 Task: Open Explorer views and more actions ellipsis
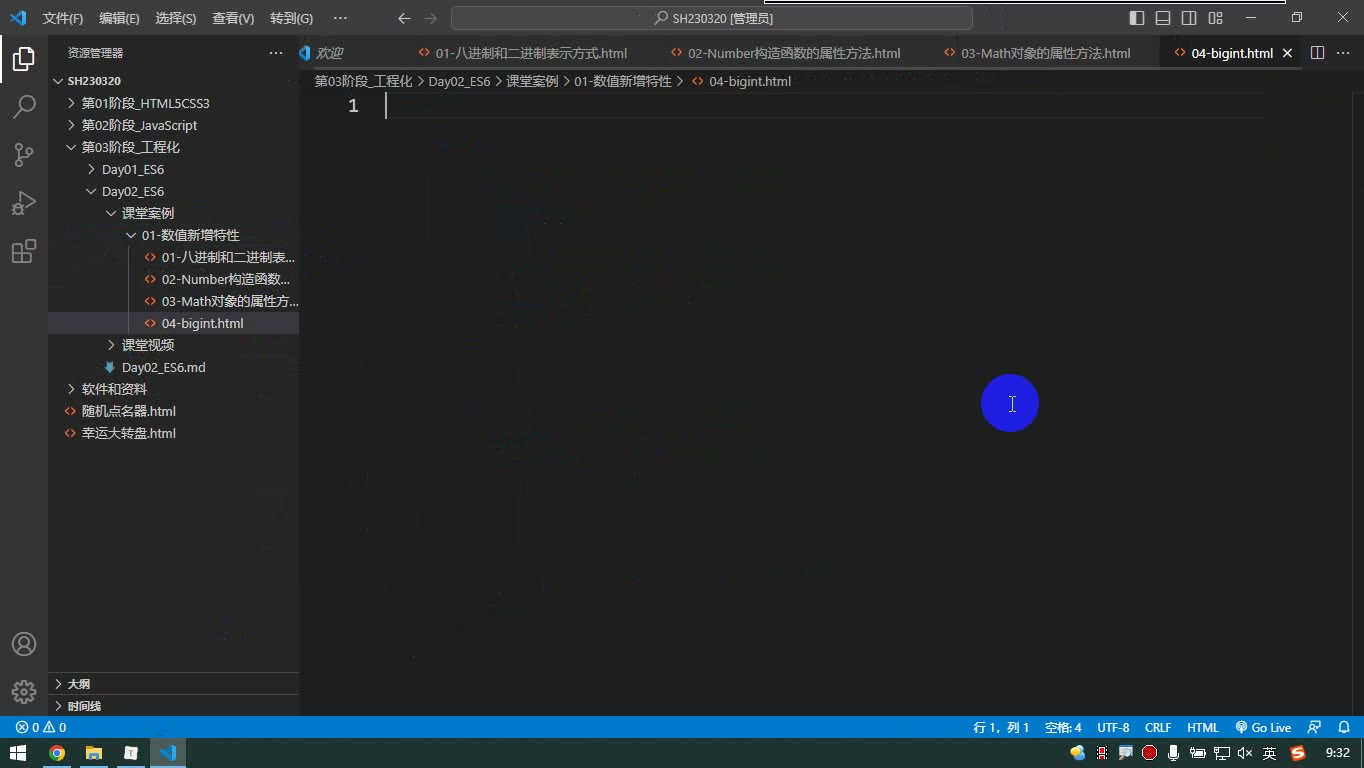coord(276,53)
